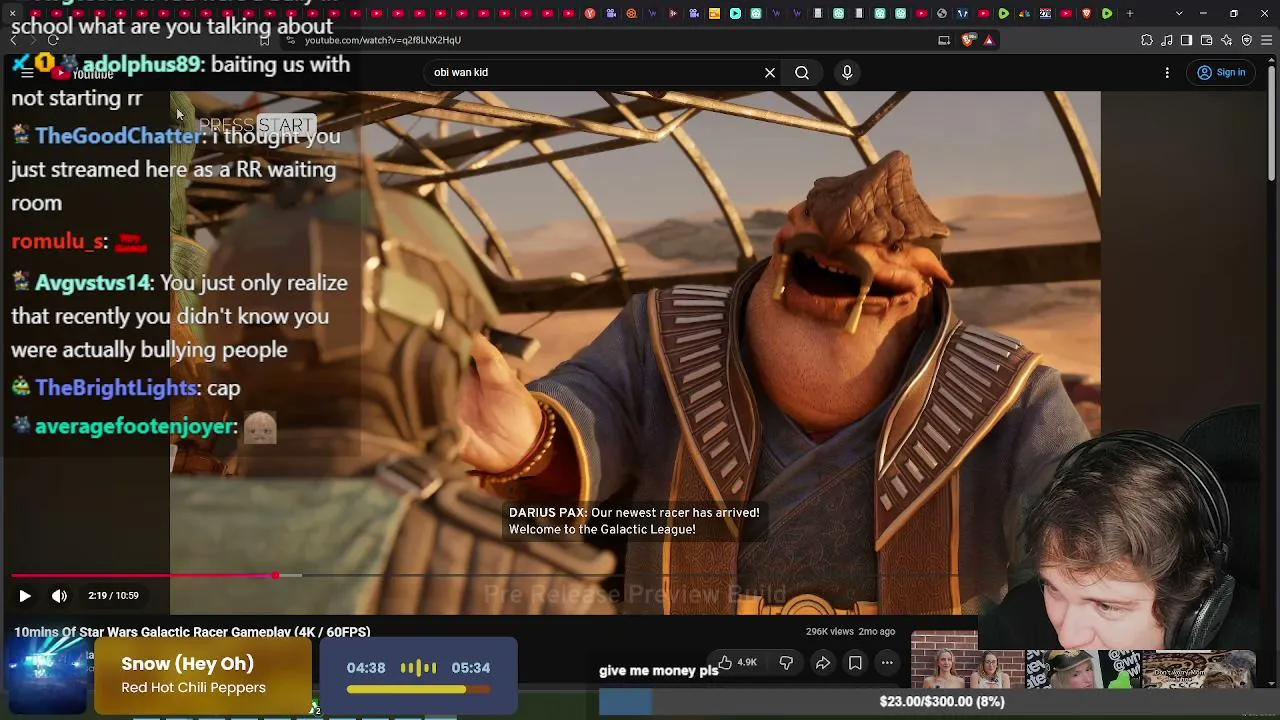1280x720 pixels.
Task: Open the Brave VPN shield icon
Action: click(x=1247, y=40)
